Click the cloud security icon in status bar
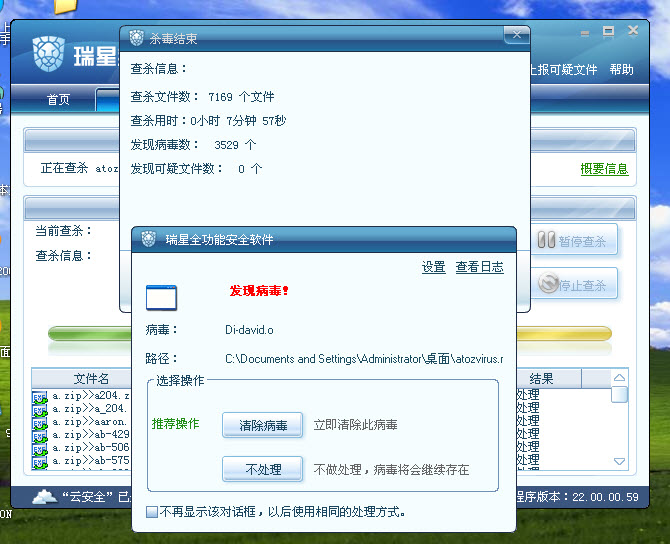The image size is (670, 544). pos(44,497)
